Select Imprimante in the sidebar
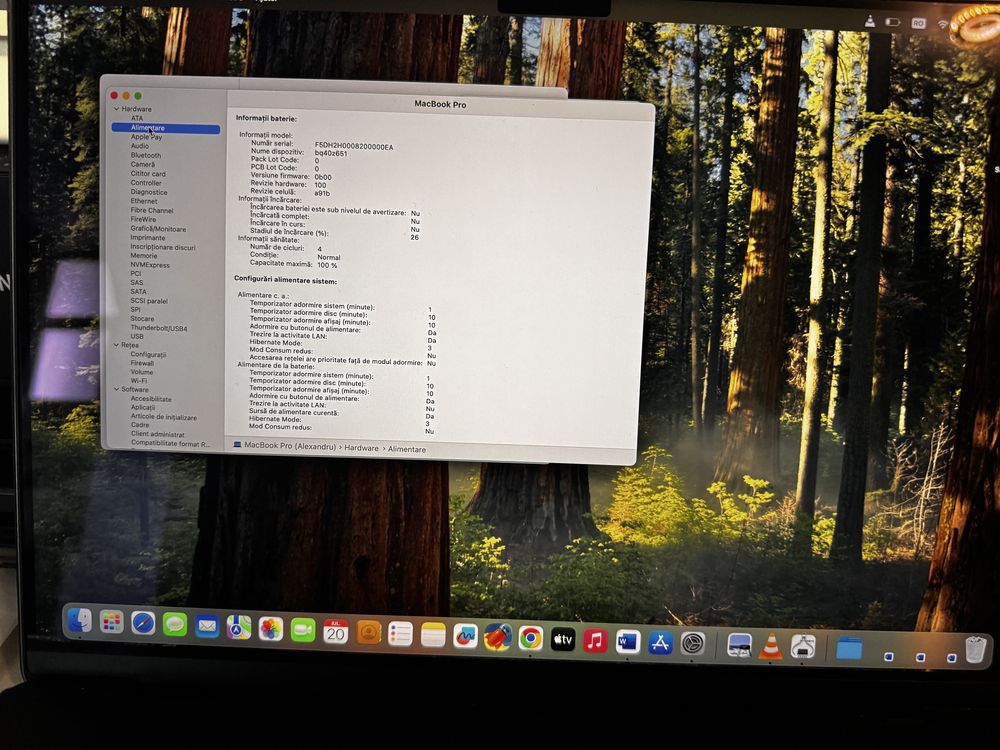The height and width of the screenshot is (750, 1000). 147,237
